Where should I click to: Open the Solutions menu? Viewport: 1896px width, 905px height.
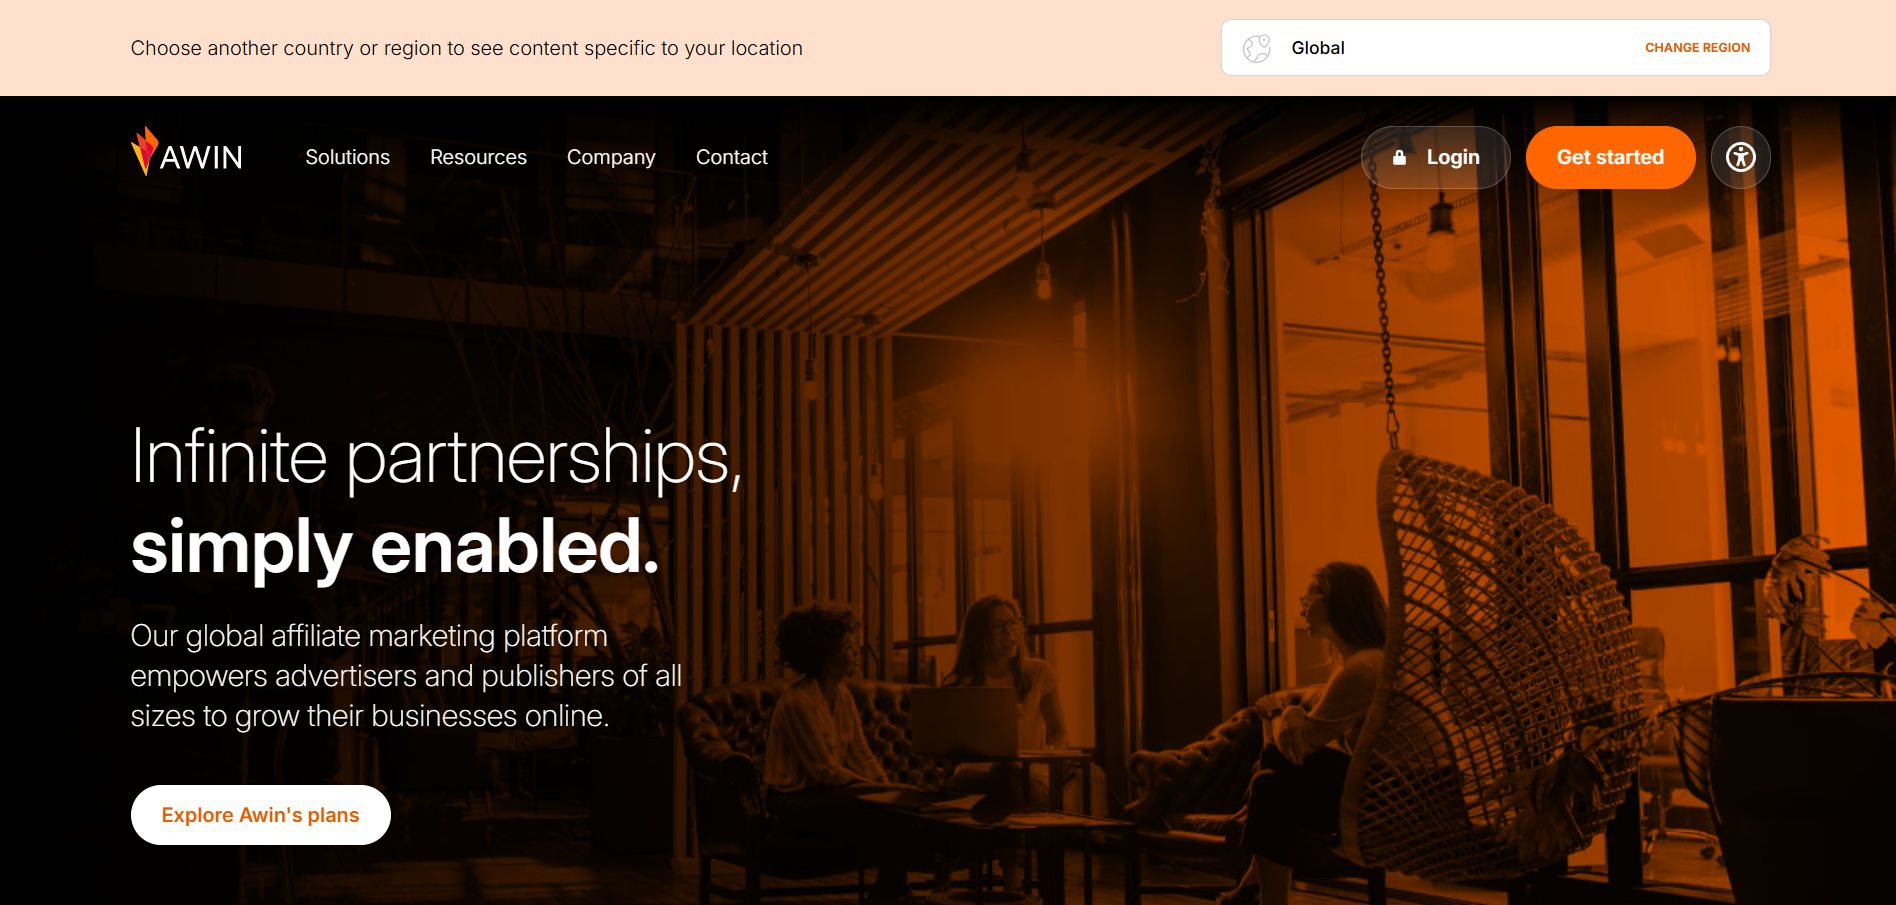tap(347, 157)
